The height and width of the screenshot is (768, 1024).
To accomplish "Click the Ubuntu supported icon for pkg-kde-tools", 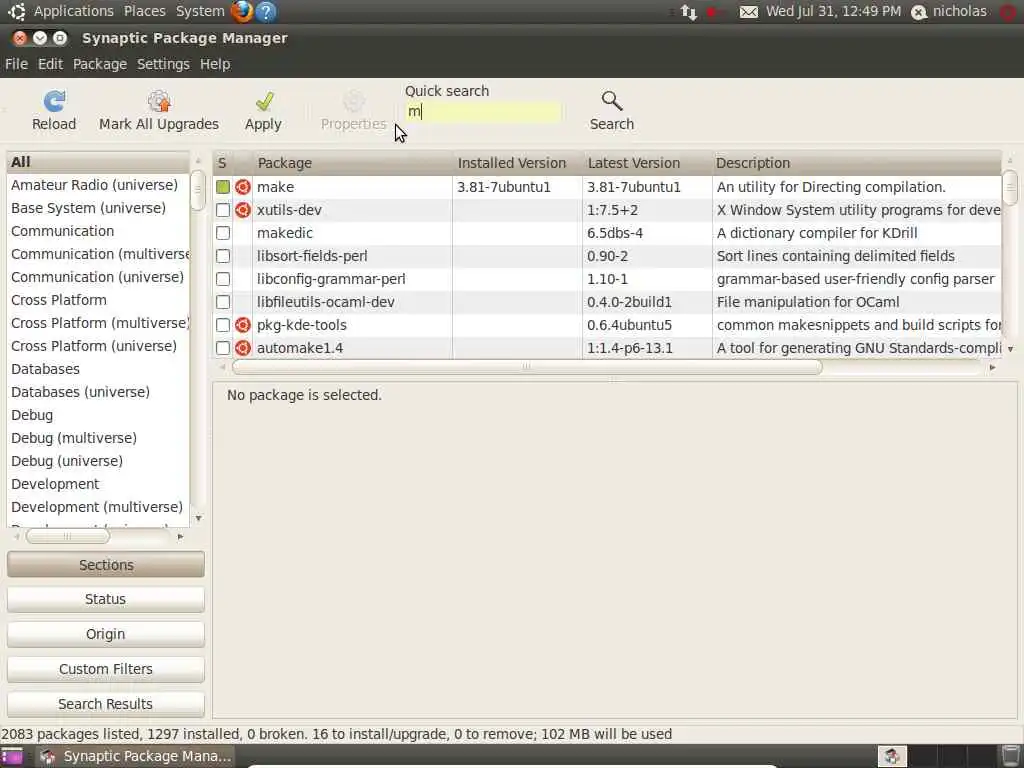I will (243, 325).
